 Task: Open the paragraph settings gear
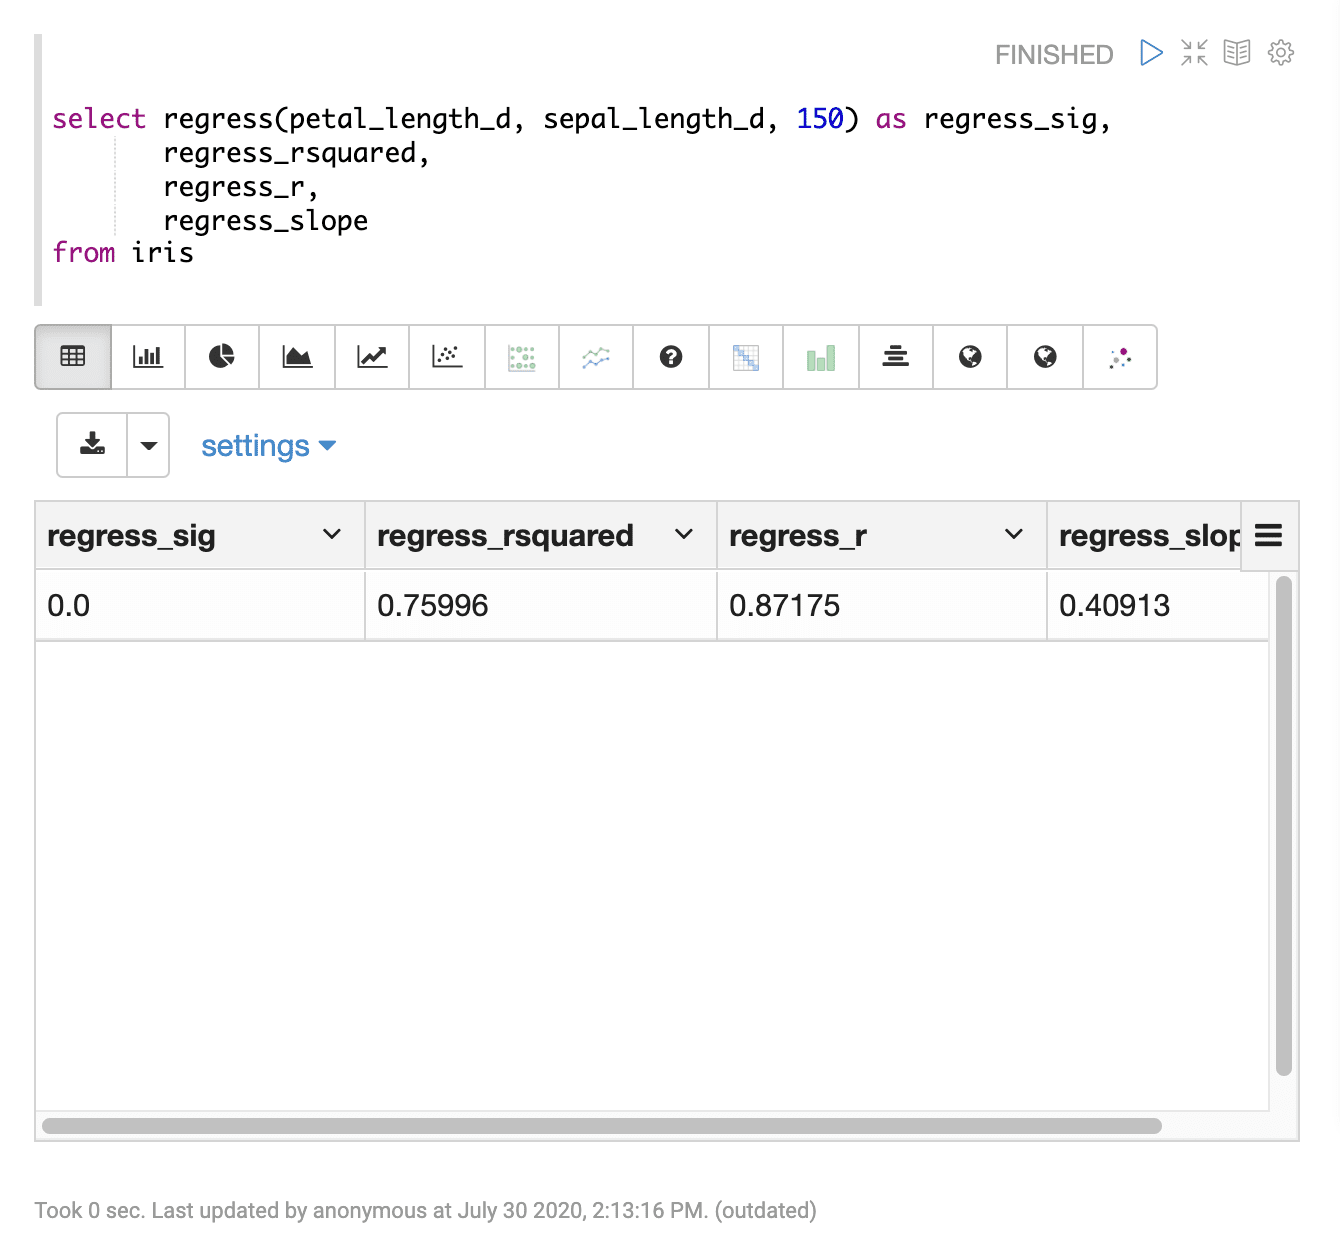click(x=1281, y=53)
